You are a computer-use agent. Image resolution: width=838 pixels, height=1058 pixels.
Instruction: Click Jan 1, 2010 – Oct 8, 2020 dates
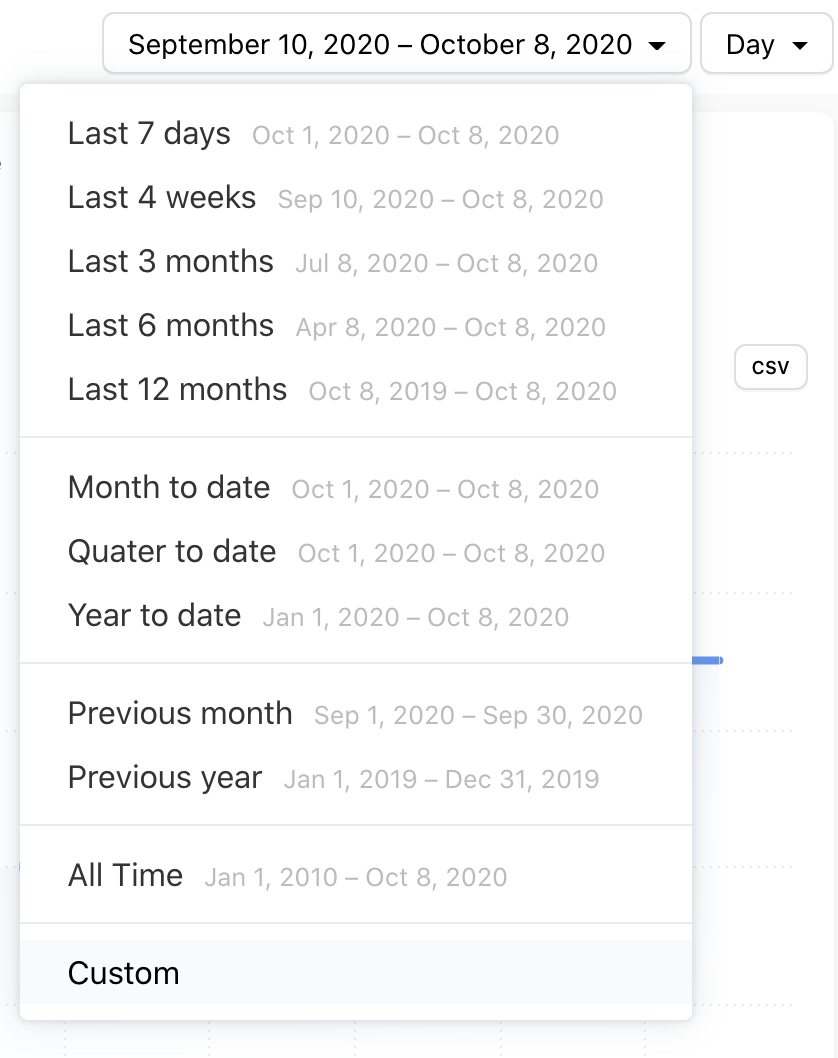pyautogui.click(x=355, y=878)
